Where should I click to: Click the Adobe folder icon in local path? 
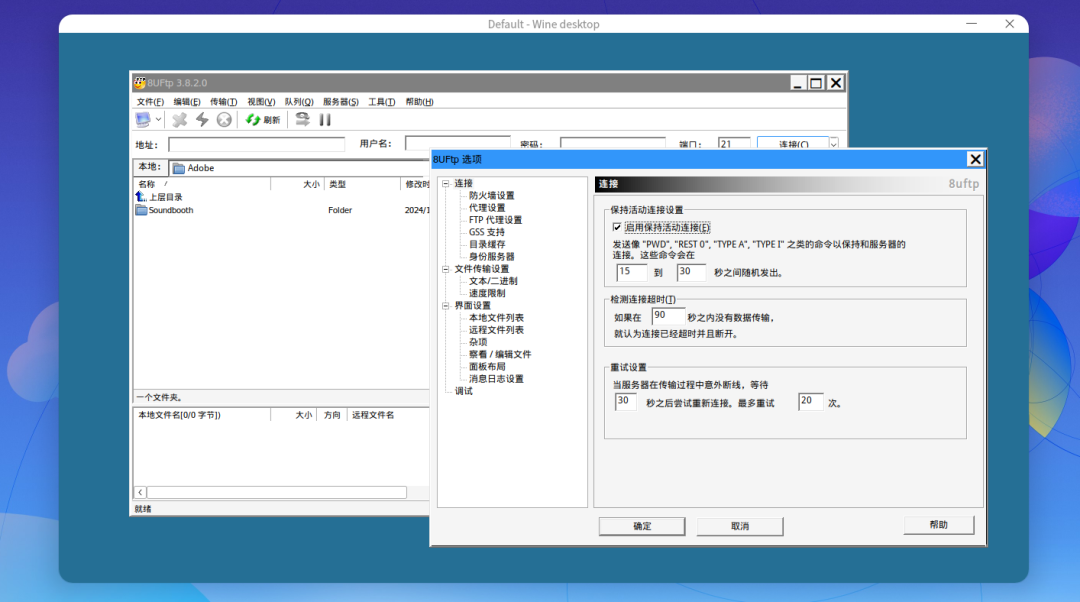tap(180, 167)
